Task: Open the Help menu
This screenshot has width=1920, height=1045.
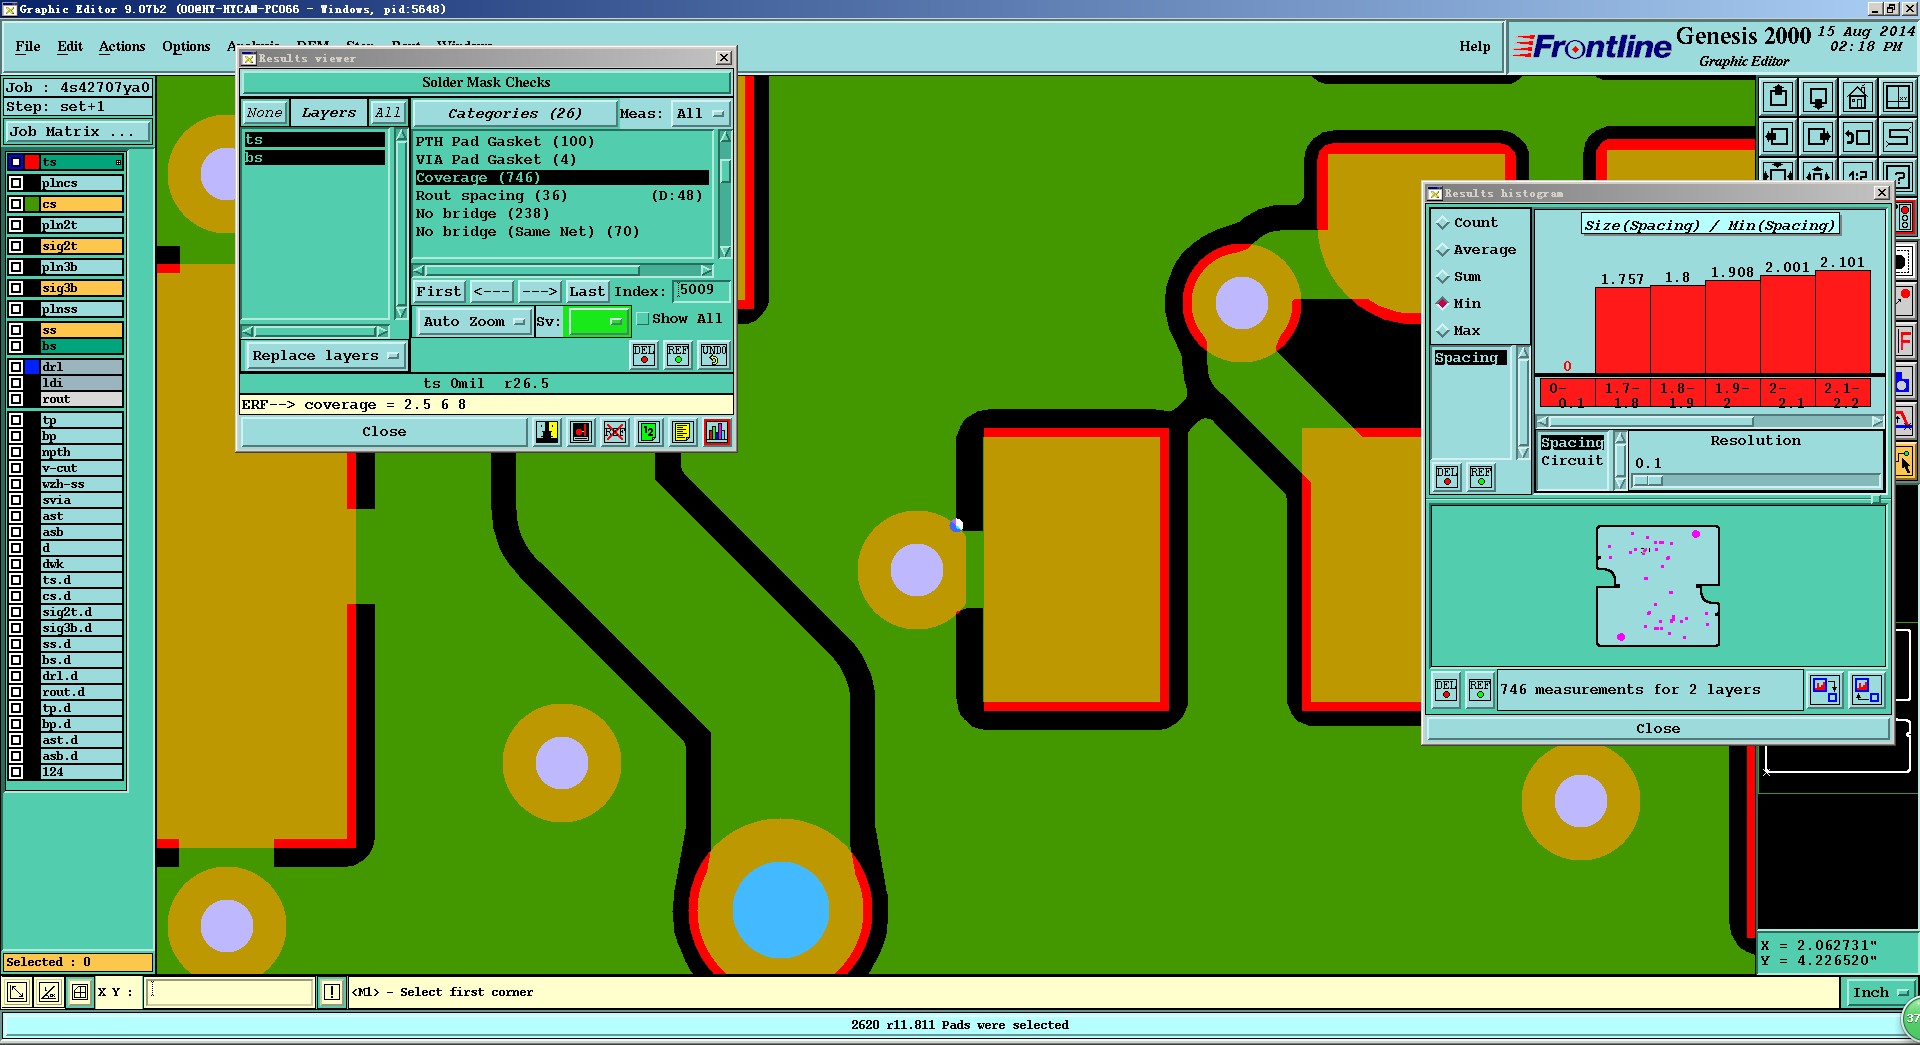Action: pyautogui.click(x=1474, y=46)
